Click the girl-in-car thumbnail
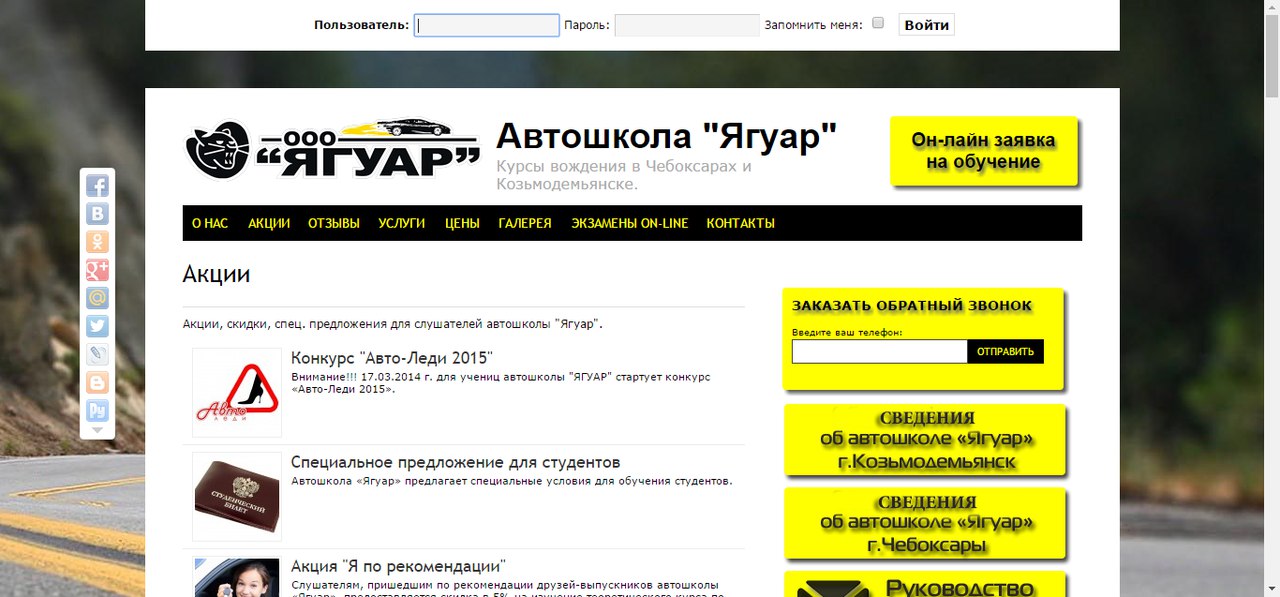The height and width of the screenshot is (597, 1280). pyautogui.click(x=237, y=577)
